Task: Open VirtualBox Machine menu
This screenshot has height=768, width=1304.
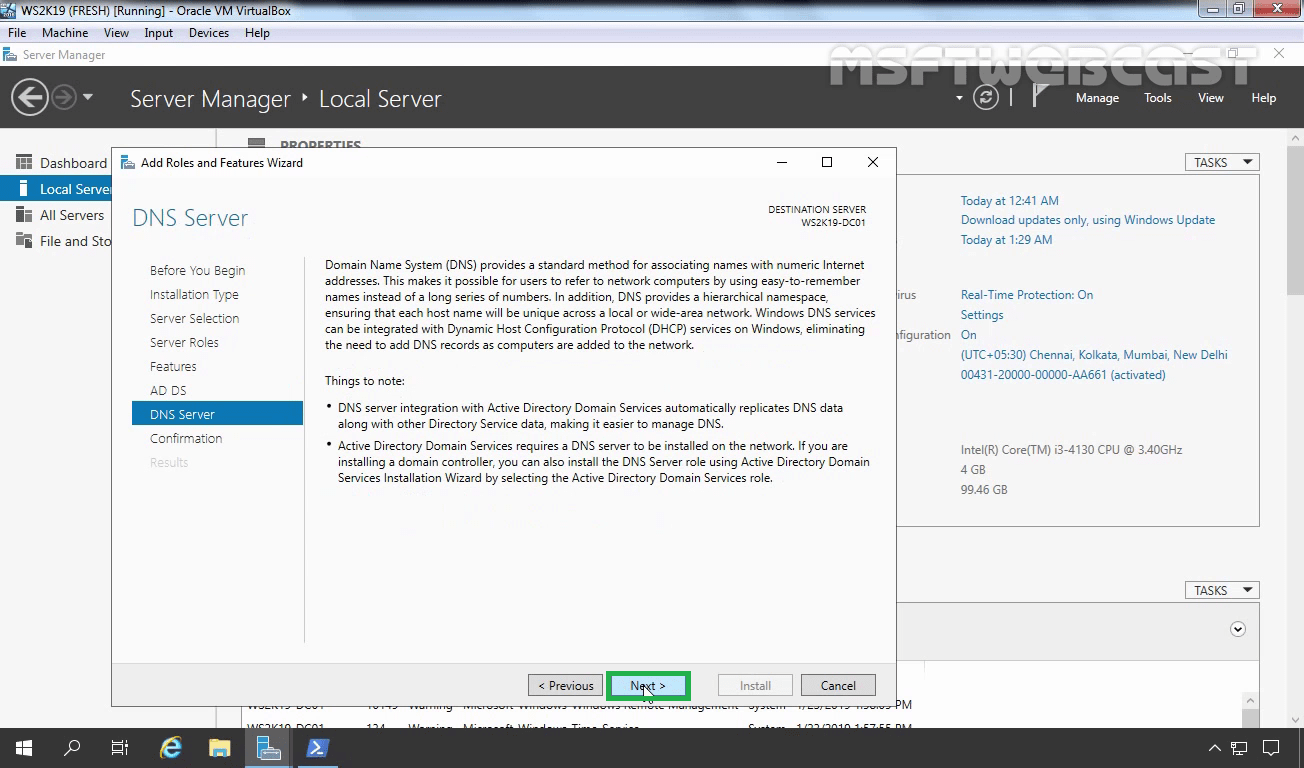Action: tap(65, 33)
